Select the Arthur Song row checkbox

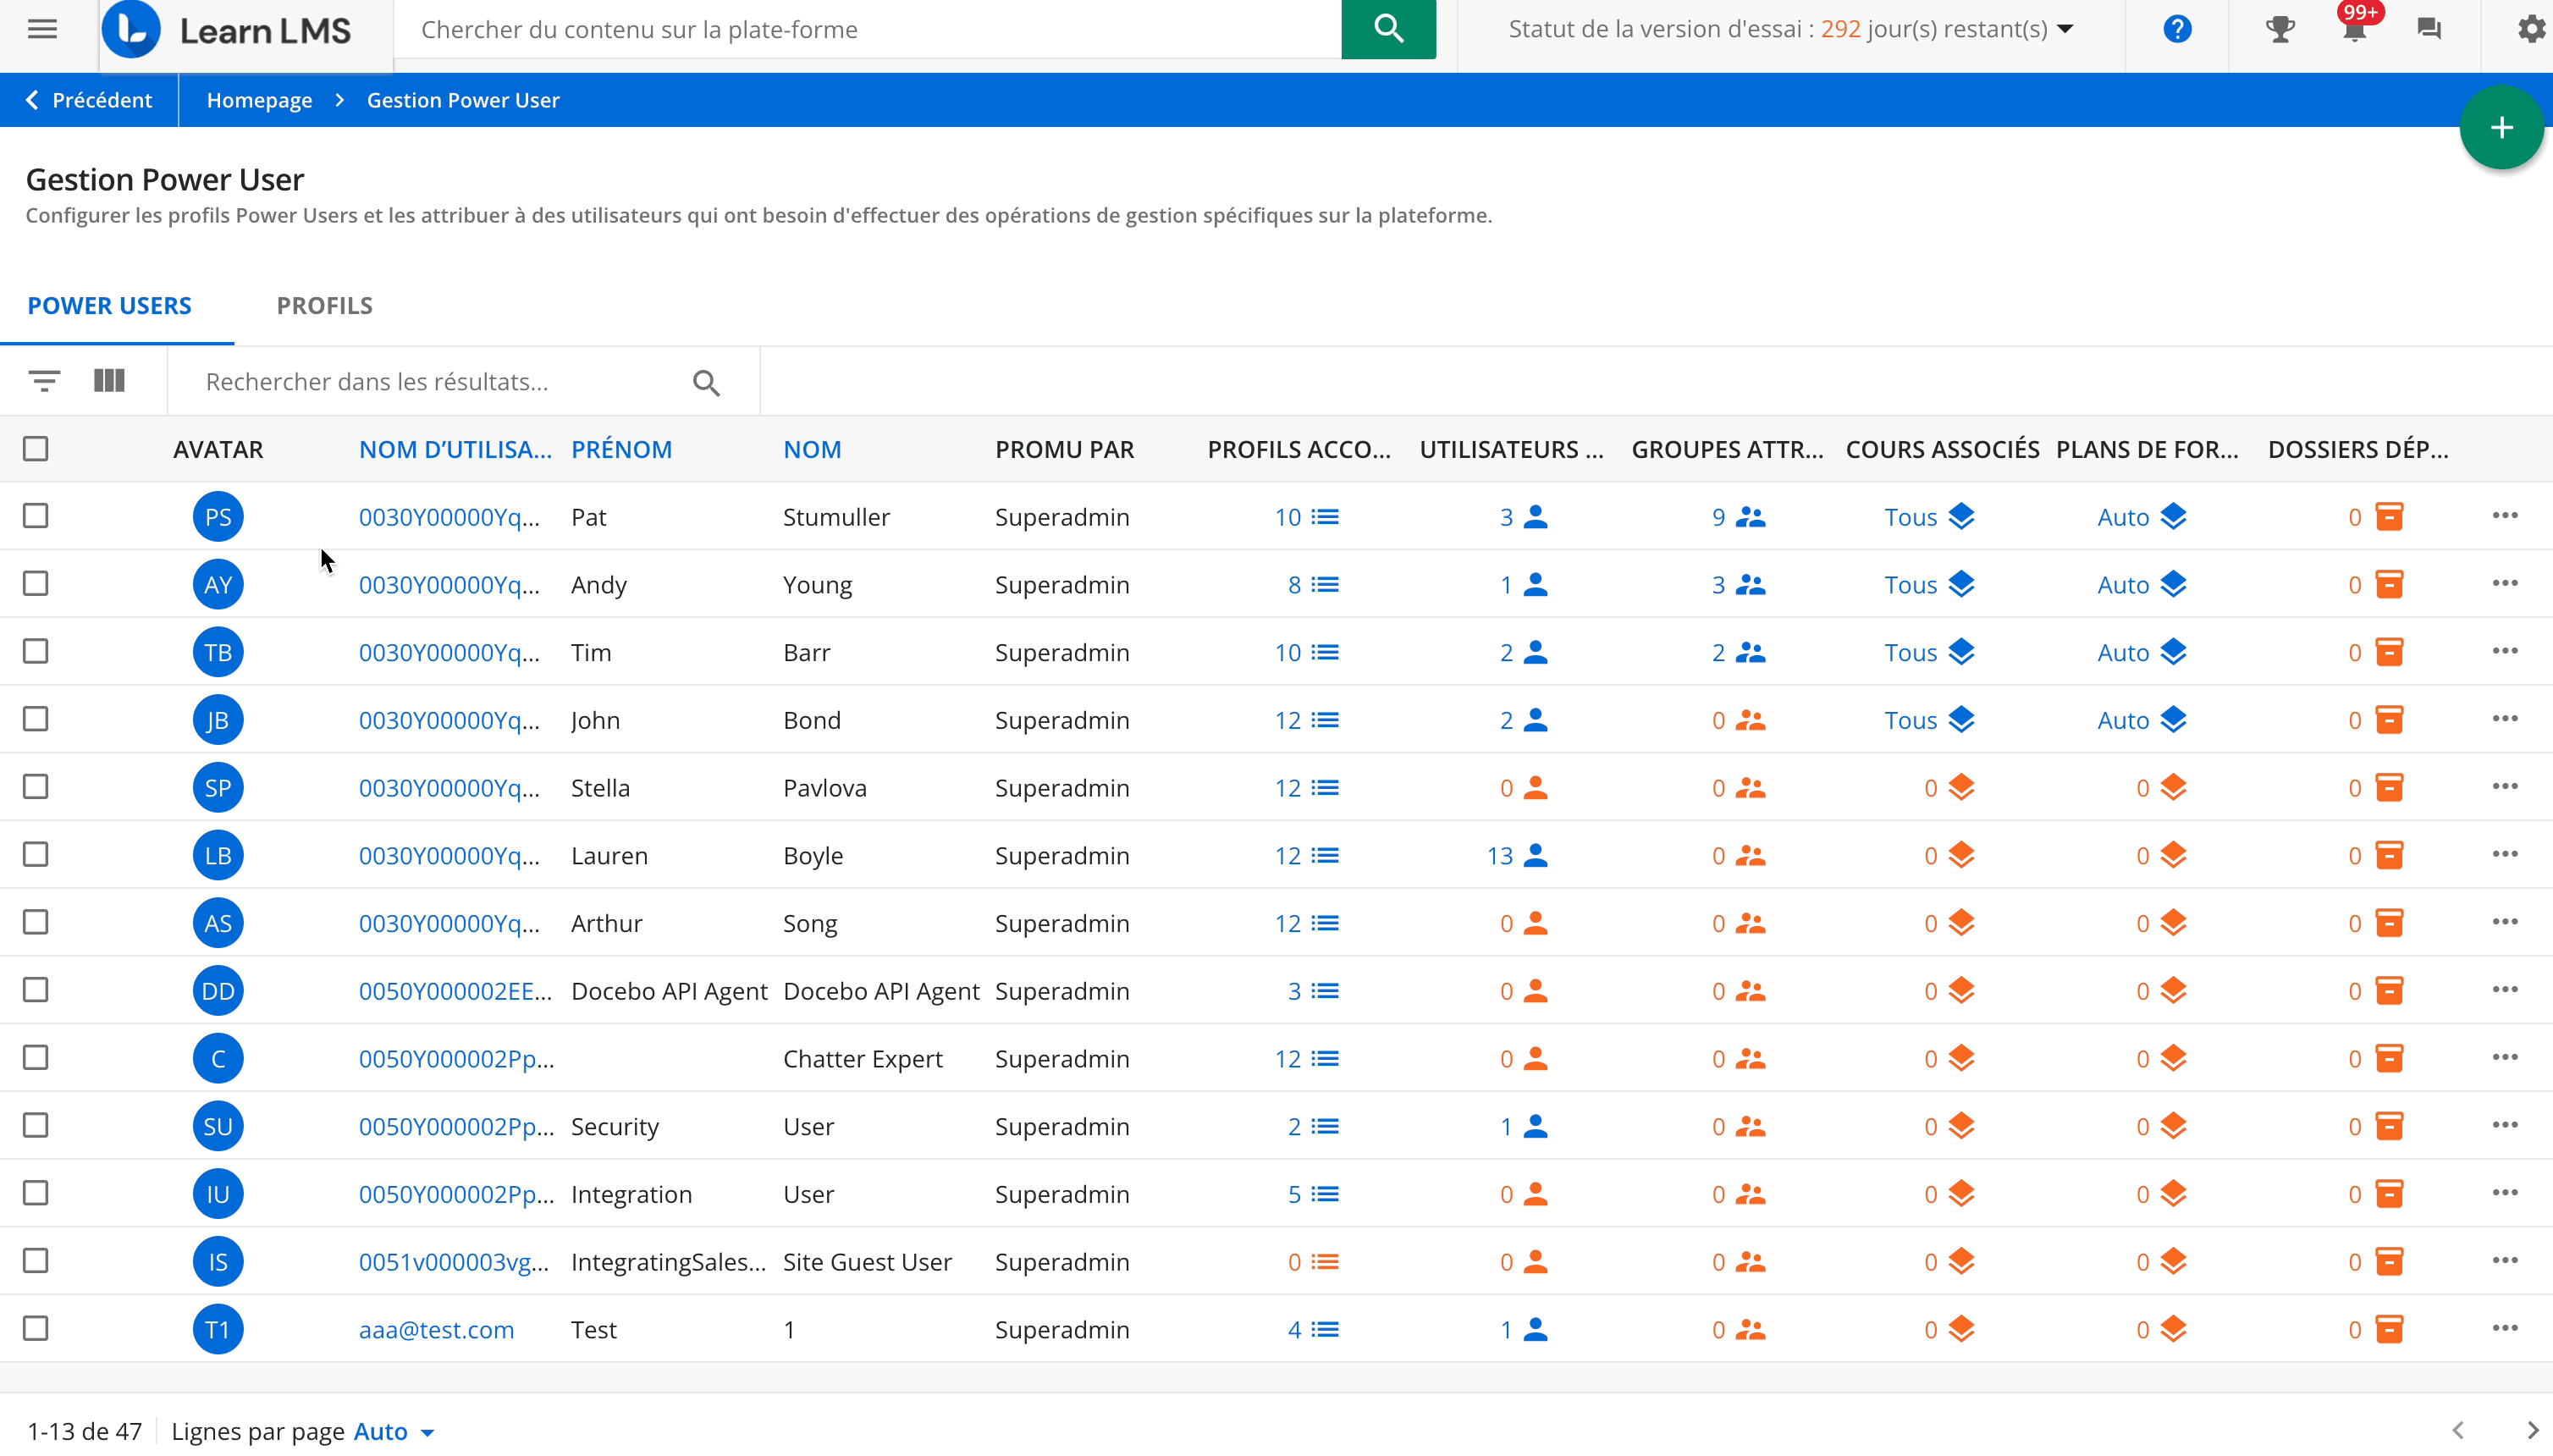point(36,922)
